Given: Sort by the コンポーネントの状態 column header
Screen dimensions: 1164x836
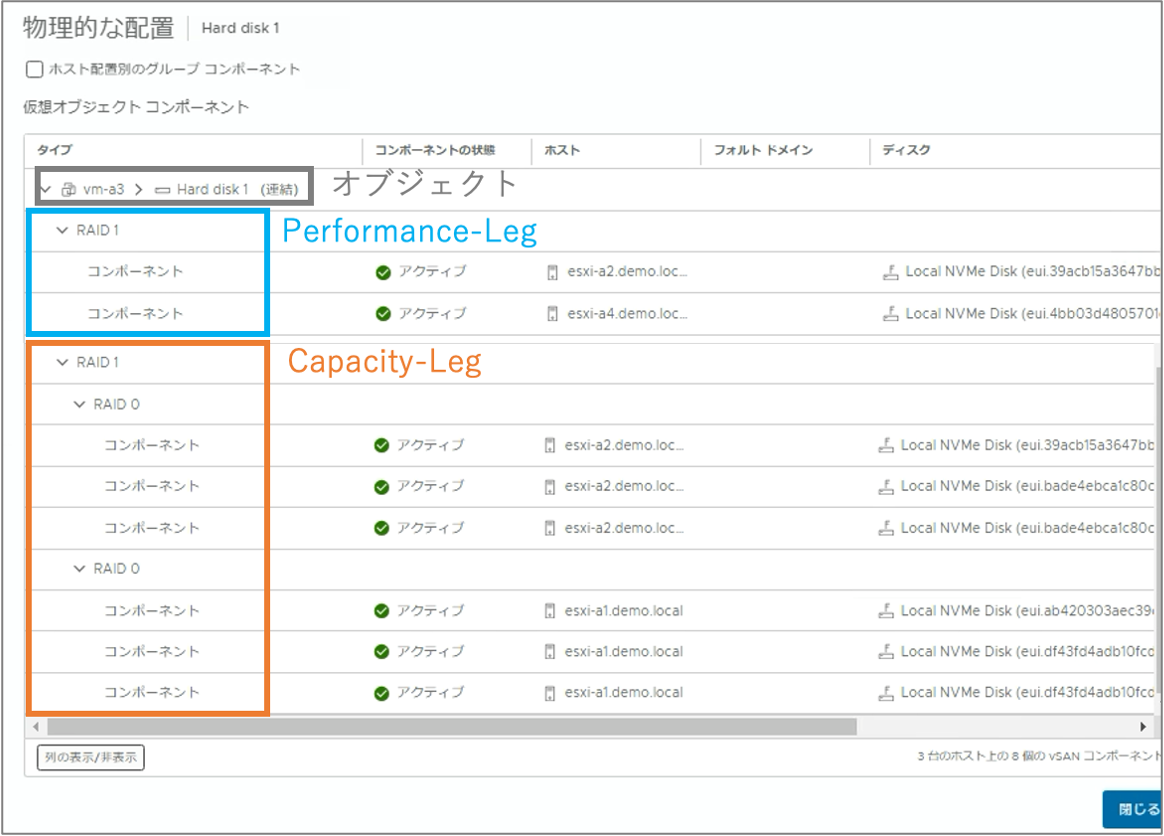Looking at the screenshot, I should pos(435,150).
